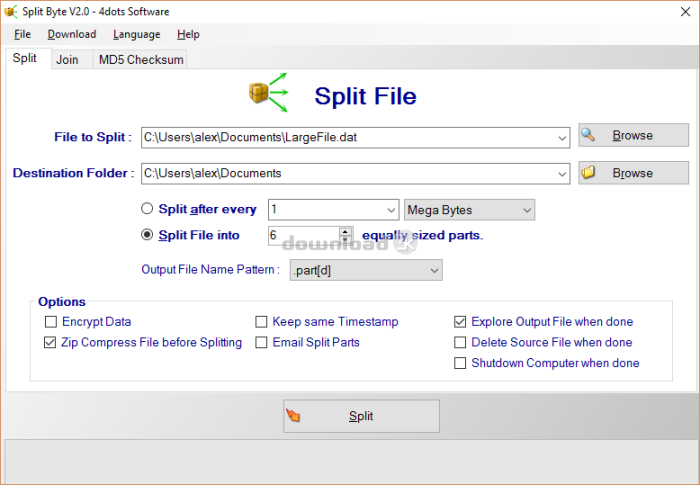Uncheck Explore Output File when done
The width and height of the screenshot is (700, 485).
(460, 322)
